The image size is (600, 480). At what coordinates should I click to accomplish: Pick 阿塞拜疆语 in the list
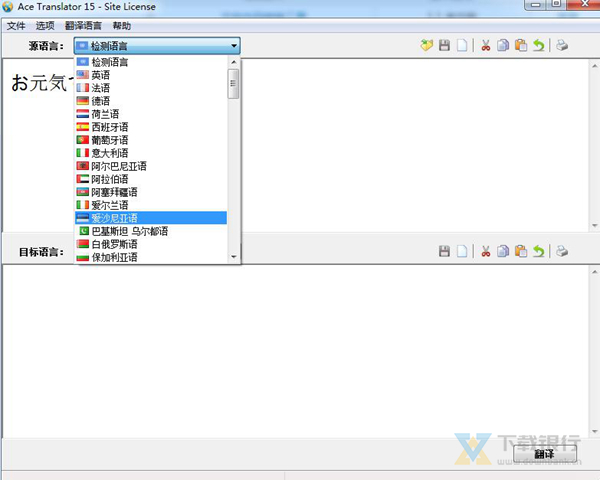click(x=151, y=192)
